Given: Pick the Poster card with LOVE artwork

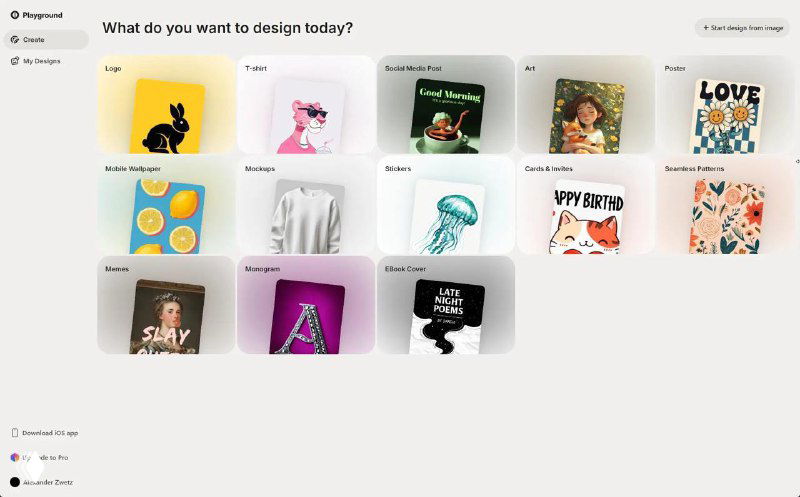Looking at the screenshot, I should (728, 104).
